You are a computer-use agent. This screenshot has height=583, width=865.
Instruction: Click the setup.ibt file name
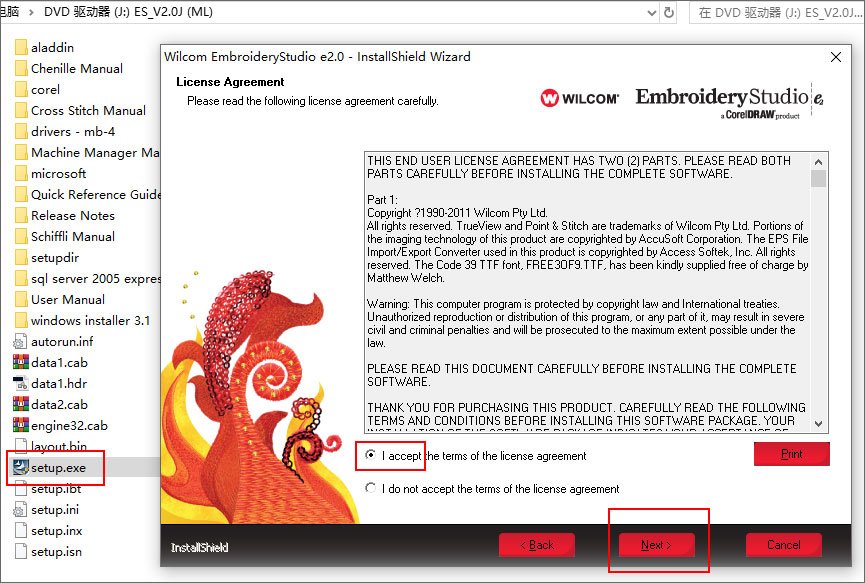pyautogui.click(x=56, y=489)
